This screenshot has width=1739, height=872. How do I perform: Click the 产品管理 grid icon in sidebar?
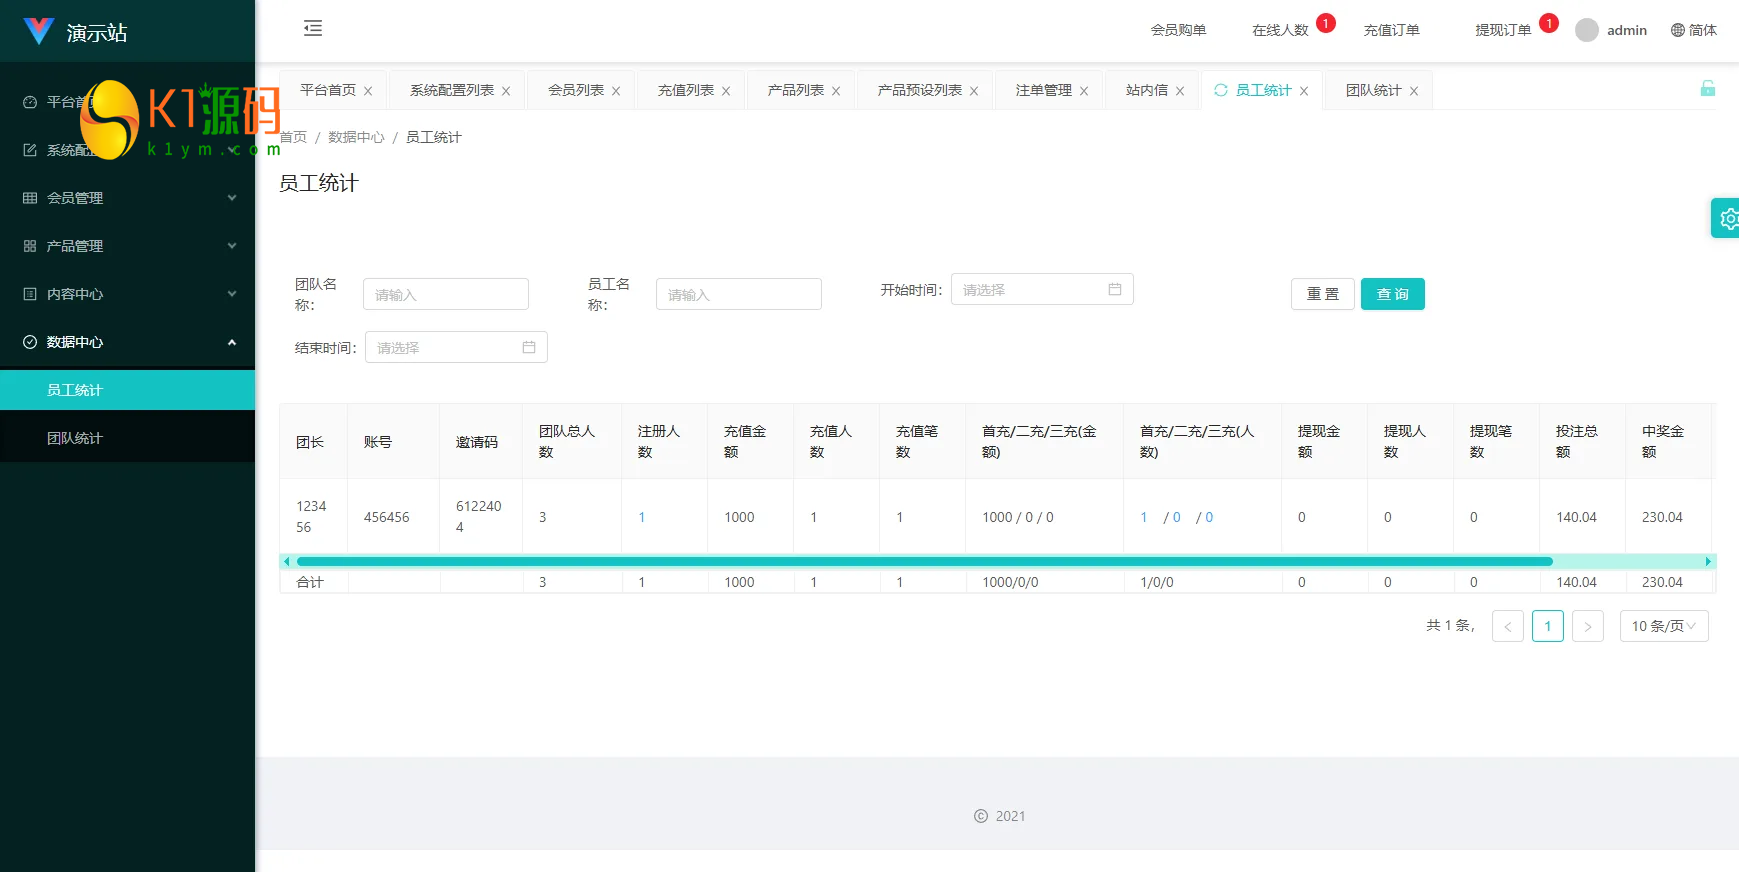tap(30, 246)
